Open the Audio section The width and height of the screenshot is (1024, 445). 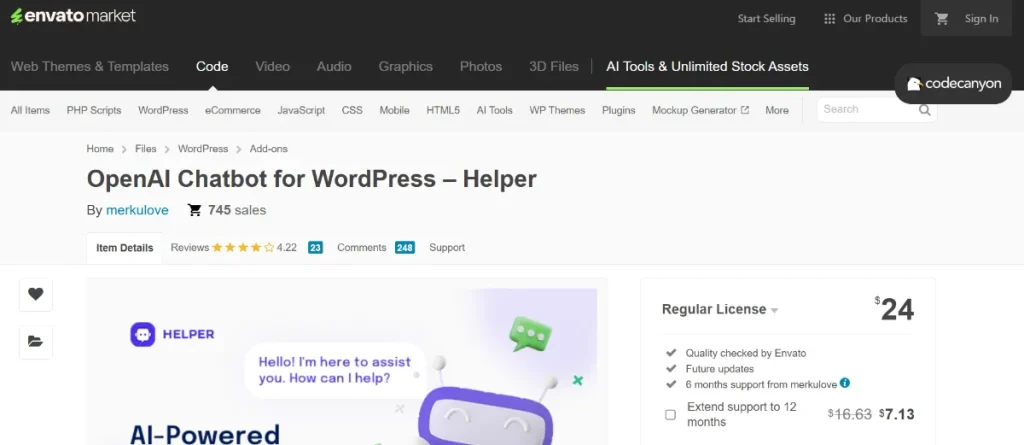[334, 67]
